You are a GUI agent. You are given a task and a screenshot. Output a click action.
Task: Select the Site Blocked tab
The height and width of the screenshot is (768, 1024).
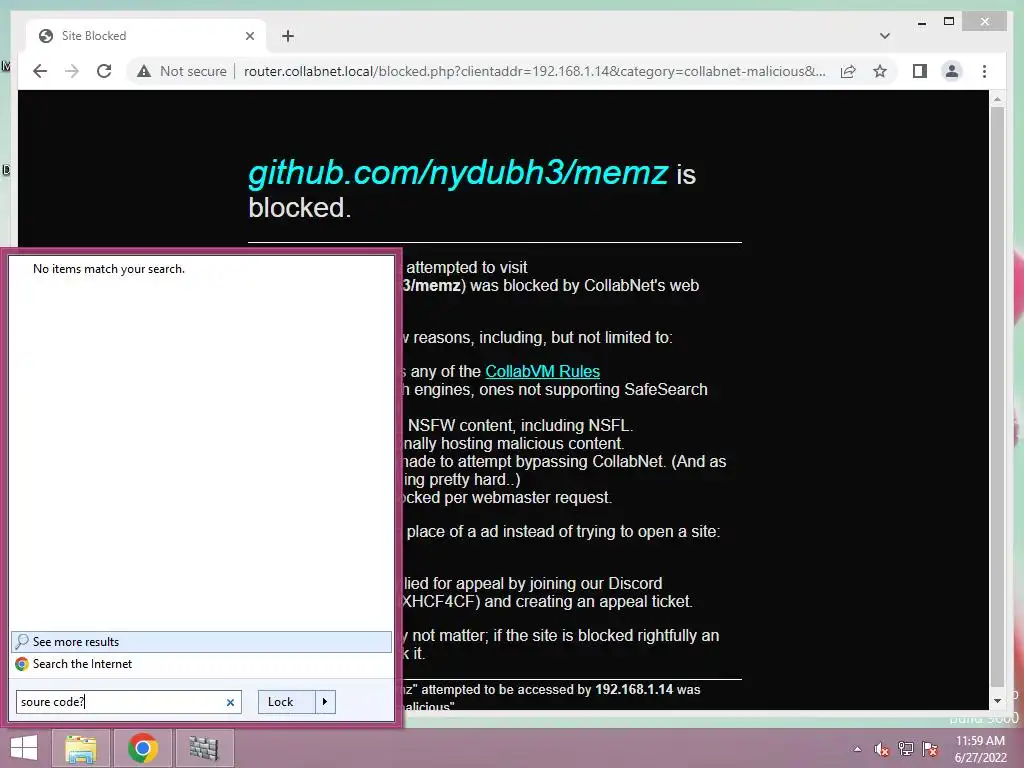(146, 36)
